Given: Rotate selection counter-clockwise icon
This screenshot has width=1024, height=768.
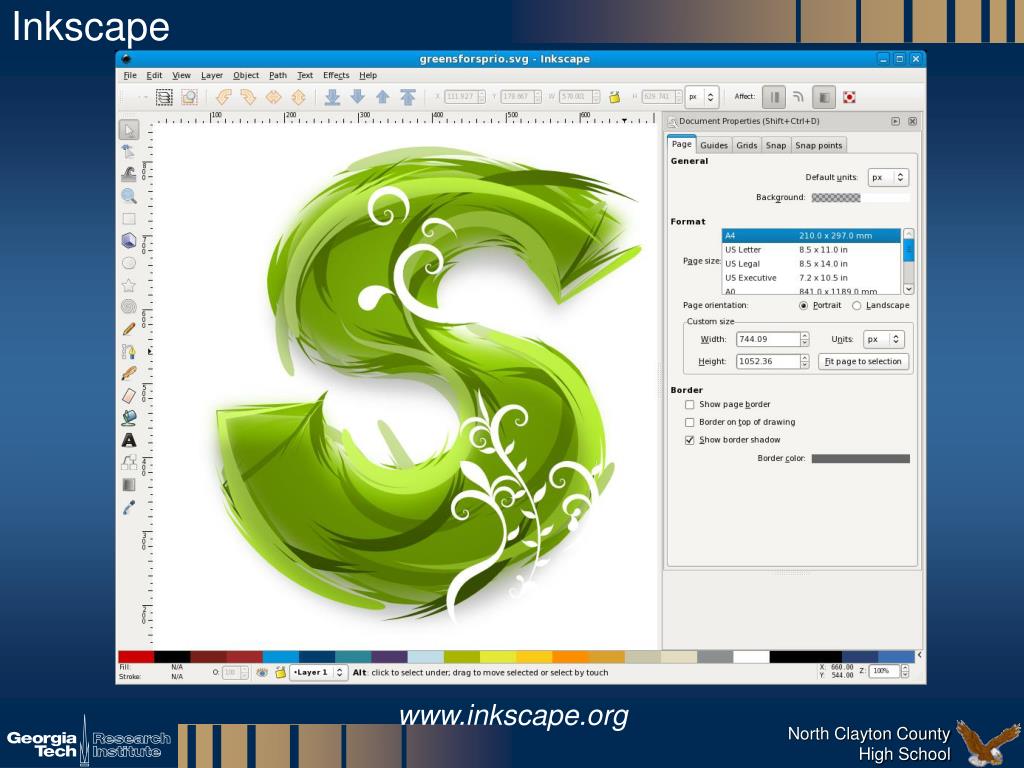Looking at the screenshot, I should pos(223,97).
